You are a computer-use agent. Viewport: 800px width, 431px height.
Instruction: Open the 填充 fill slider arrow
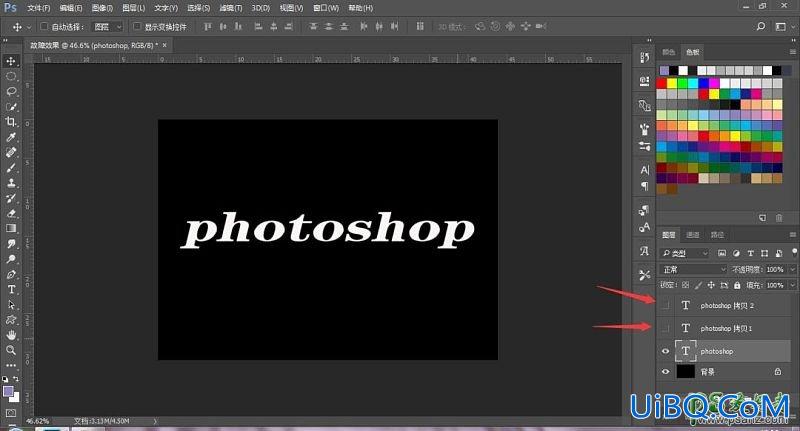click(792, 285)
